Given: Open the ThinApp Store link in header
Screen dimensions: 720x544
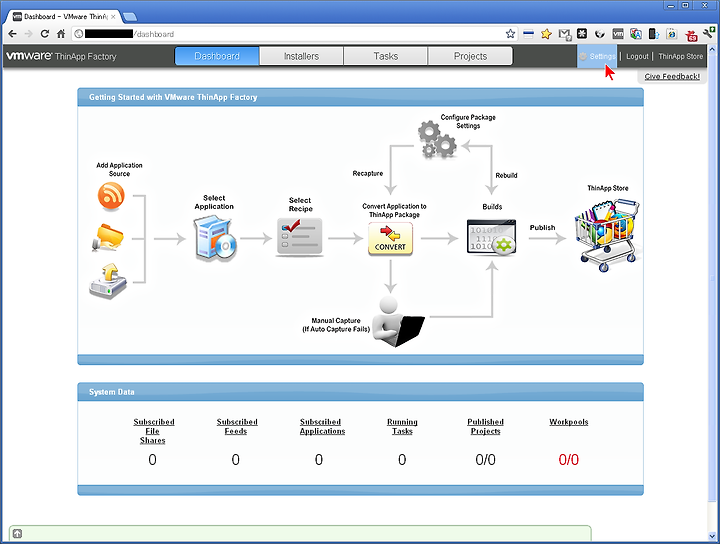Looking at the screenshot, I should point(681,56).
